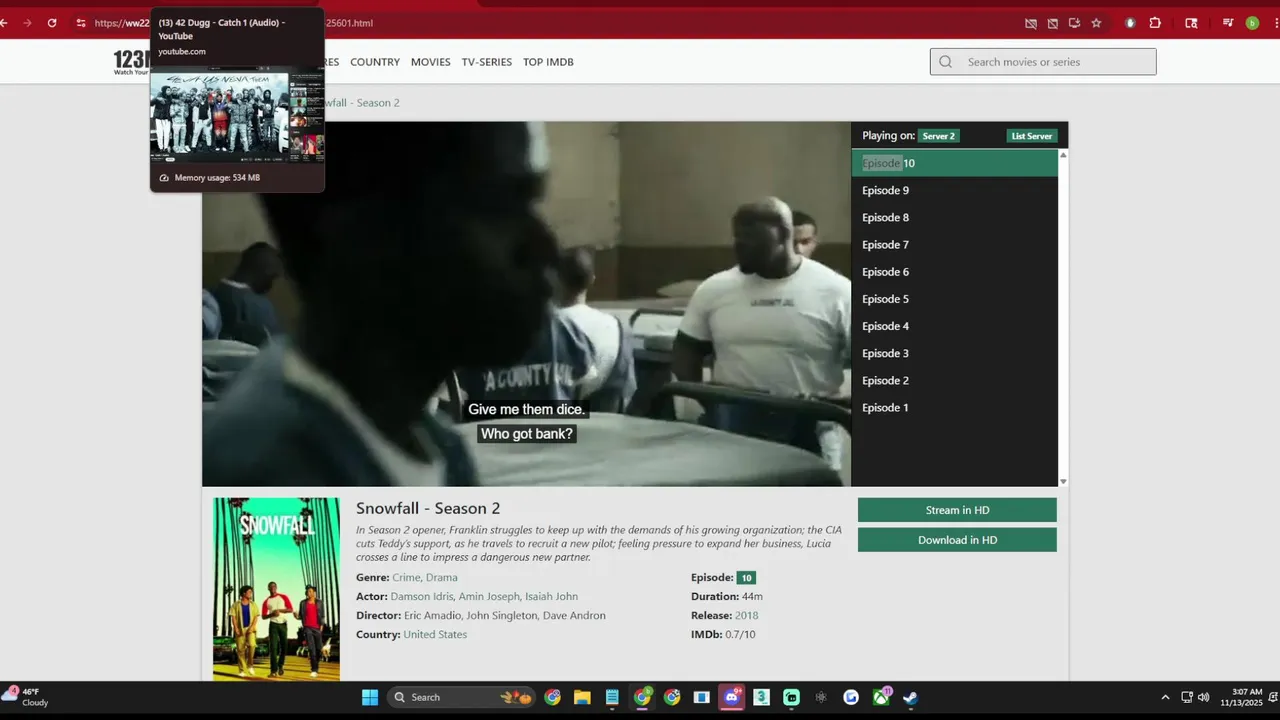Select Episode 2 in the list
Screen dimensions: 1280x720
954,380
